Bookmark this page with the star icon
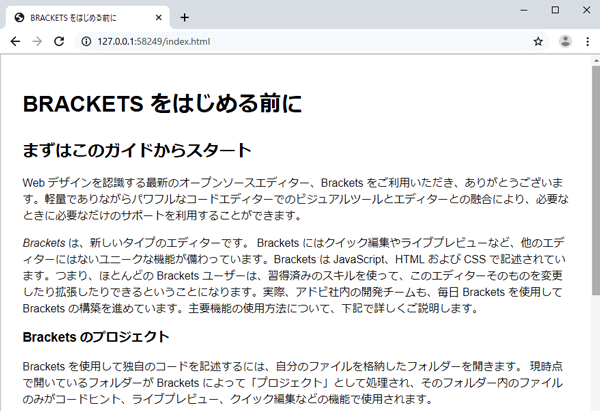The image size is (600, 411). (x=538, y=41)
